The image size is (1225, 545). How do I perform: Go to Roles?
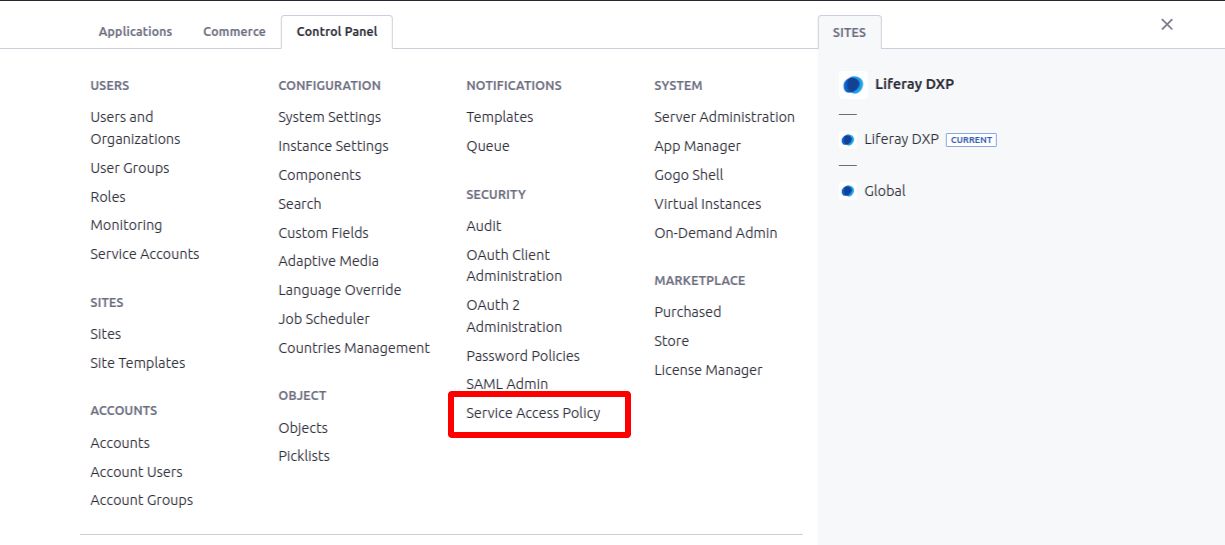[x=108, y=197]
